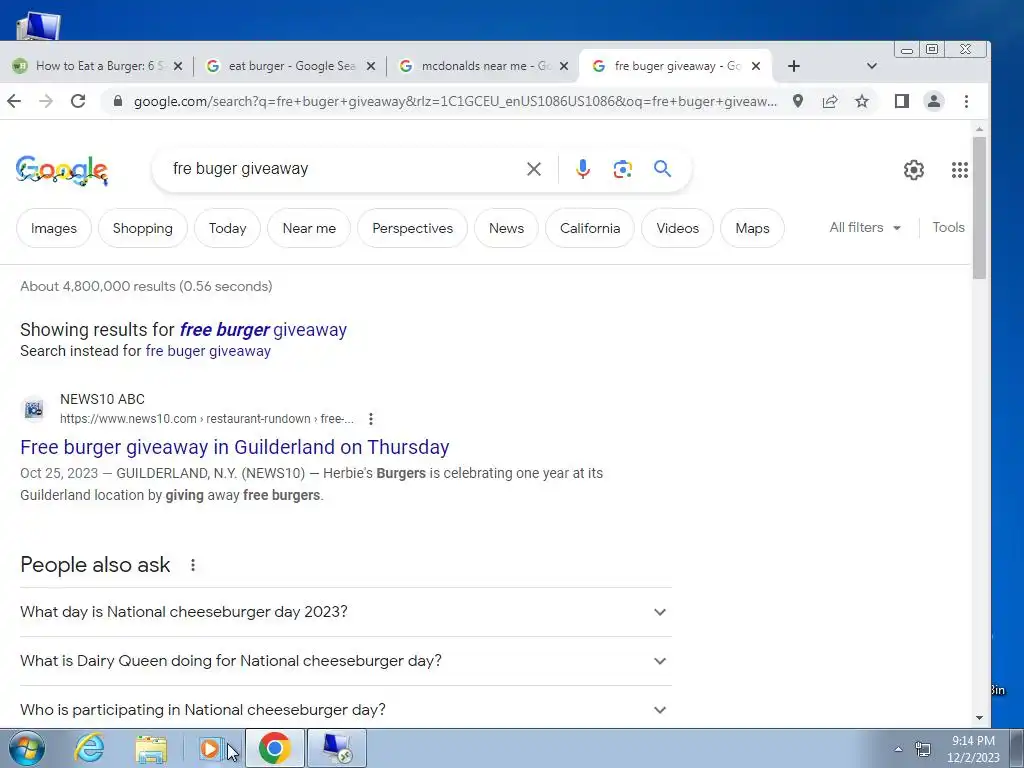Switch to the 'eat burger' Google tab
Viewport: 1024px width, 768px height.
point(291,66)
